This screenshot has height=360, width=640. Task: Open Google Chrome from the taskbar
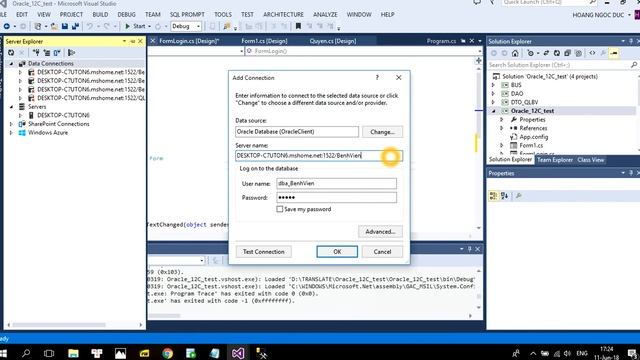pyautogui.click(x=167, y=353)
